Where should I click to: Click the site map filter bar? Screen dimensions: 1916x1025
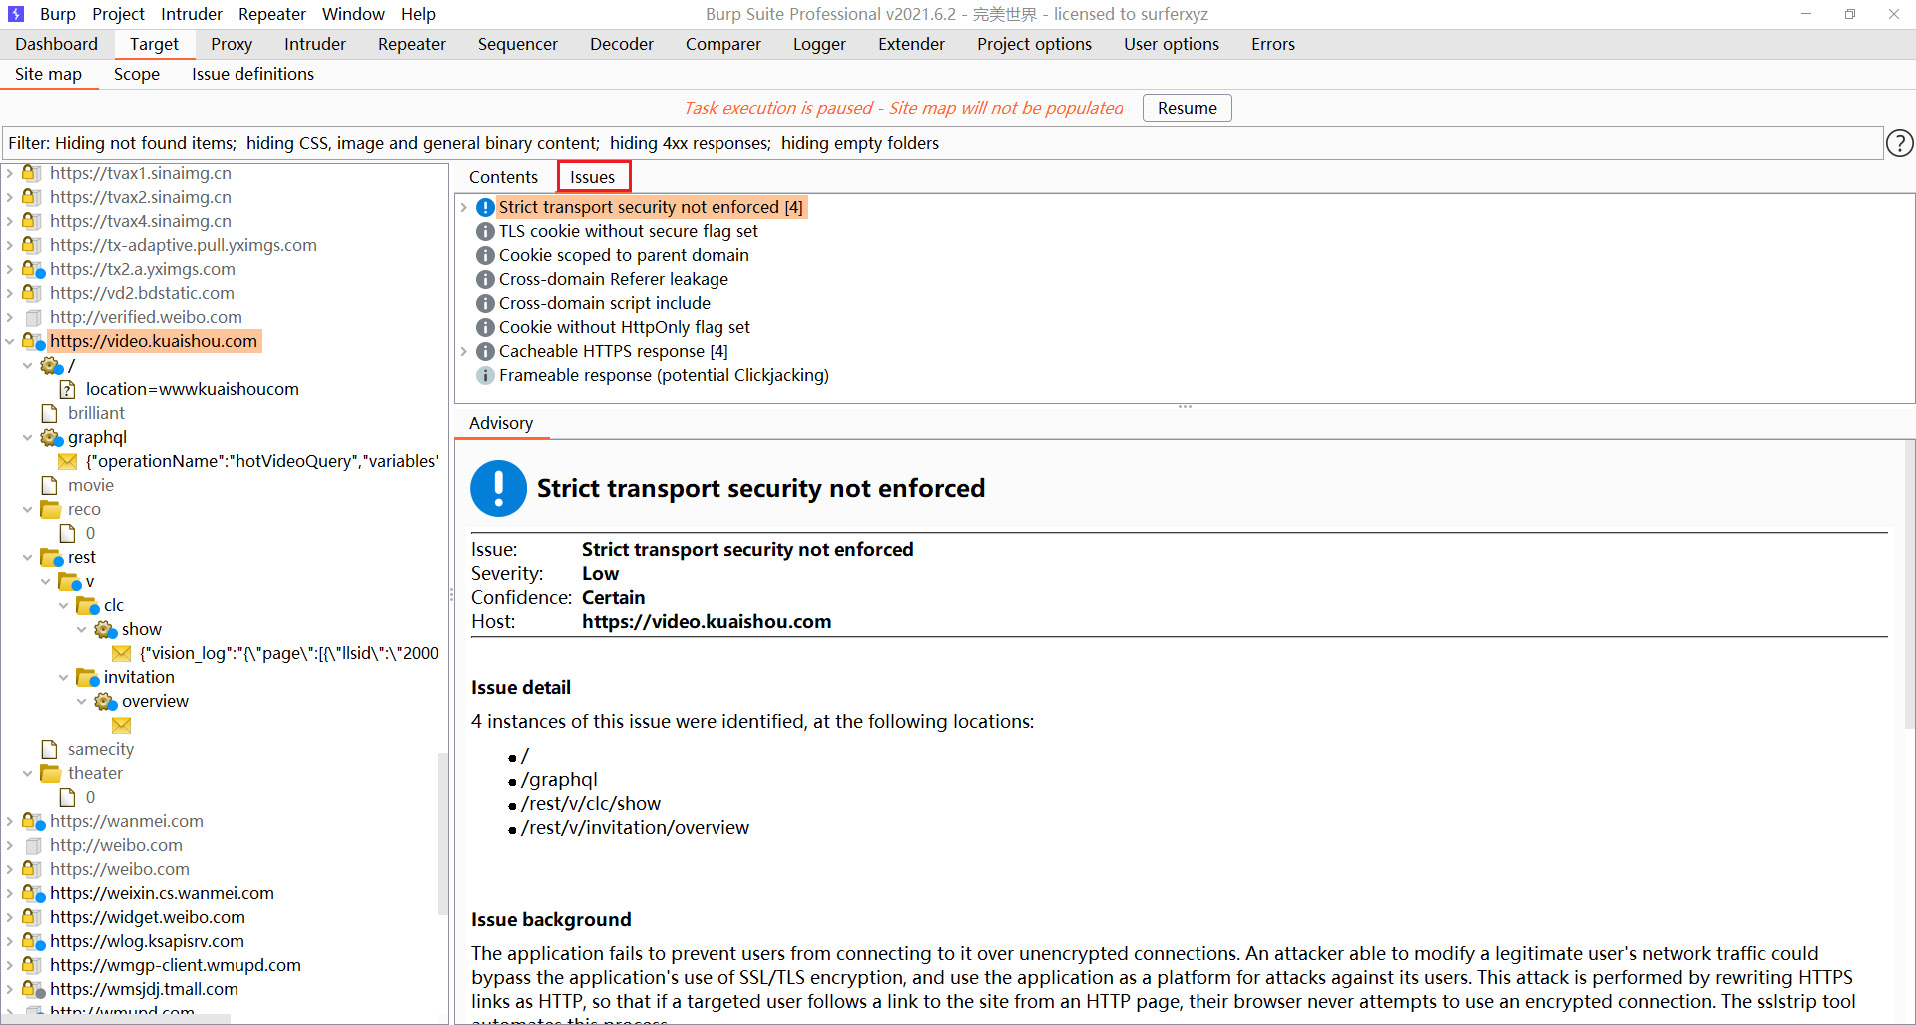coord(943,143)
